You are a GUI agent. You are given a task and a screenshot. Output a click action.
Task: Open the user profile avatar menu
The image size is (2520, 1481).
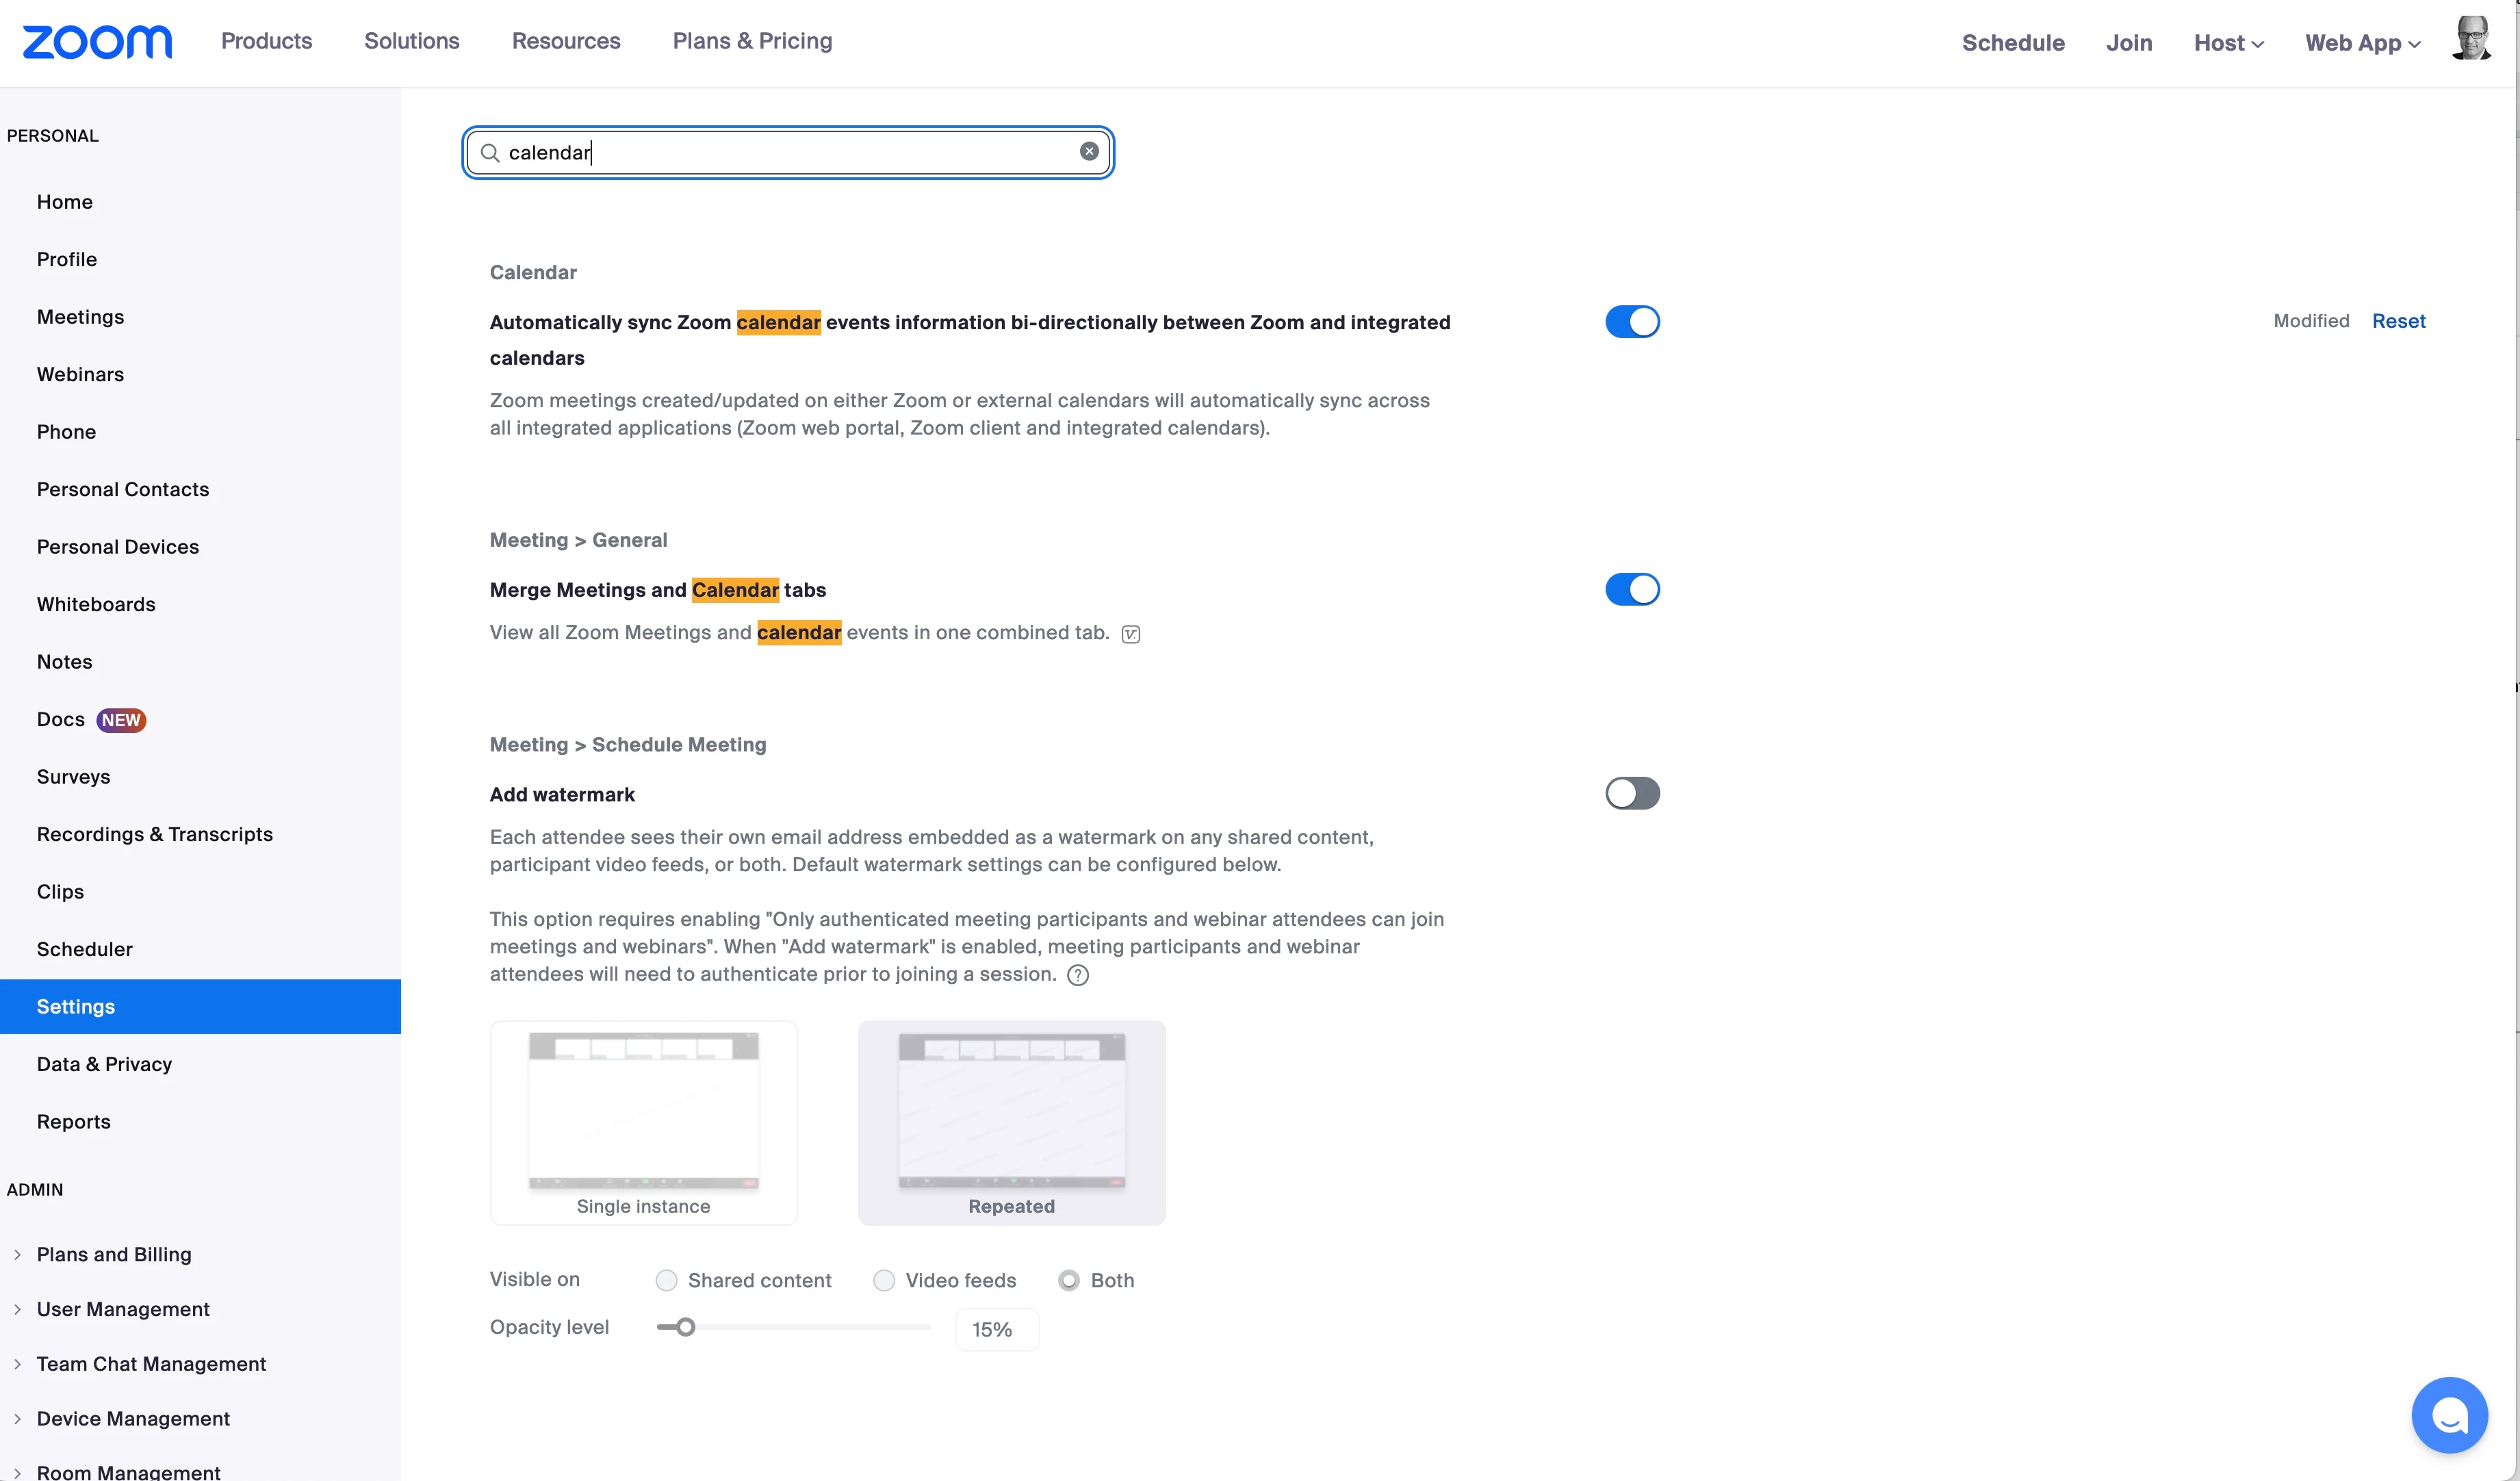(x=2471, y=40)
